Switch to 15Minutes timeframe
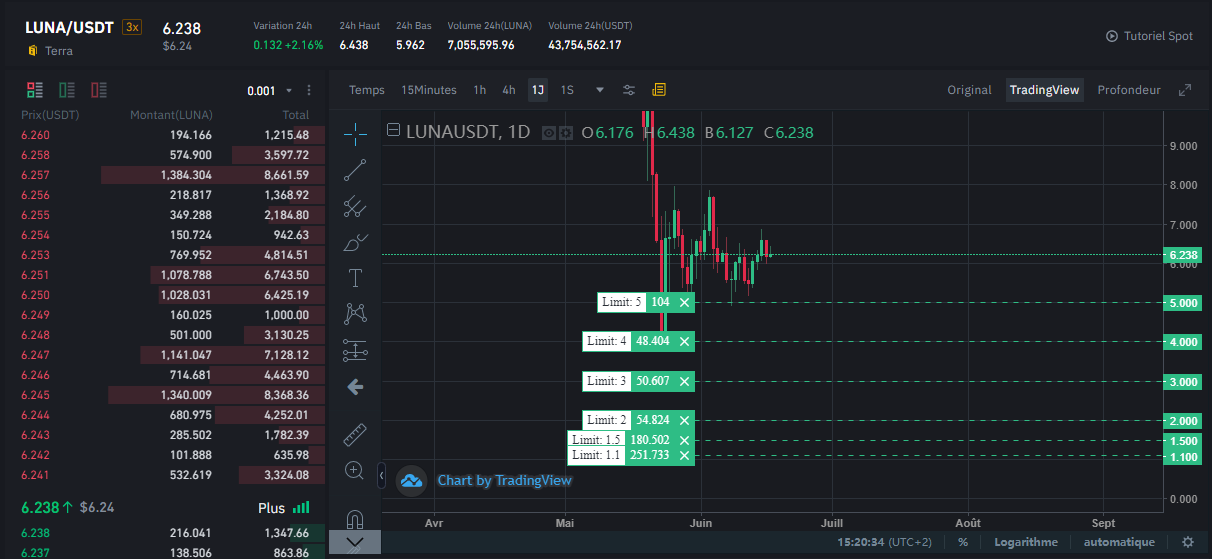 pos(429,90)
